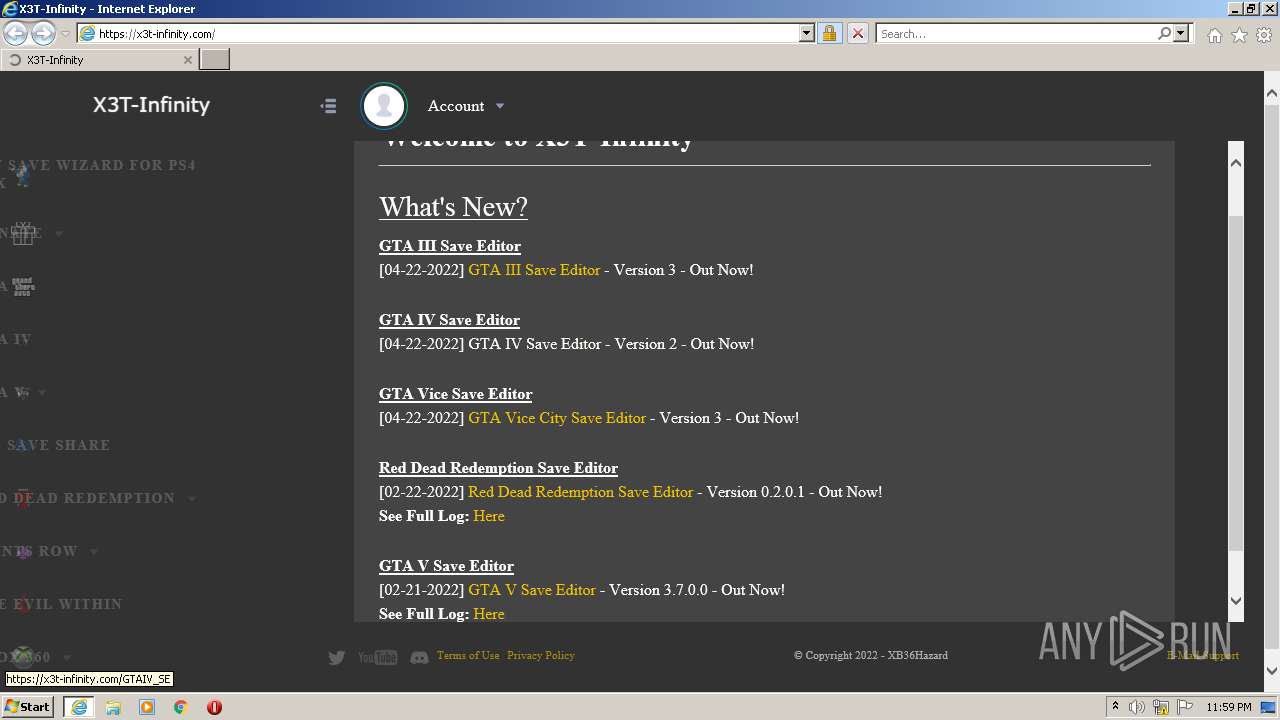Open Privacy Policy footer link
The width and height of the screenshot is (1280, 720).
540,656
